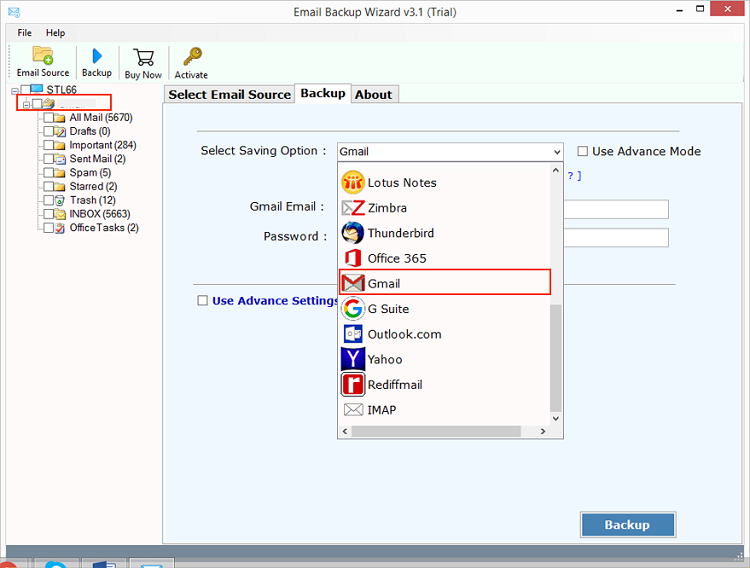Check the Sent Mail (2) checkbox
Viewport: 750px width, 568px height.
click(x=48, y=159)
